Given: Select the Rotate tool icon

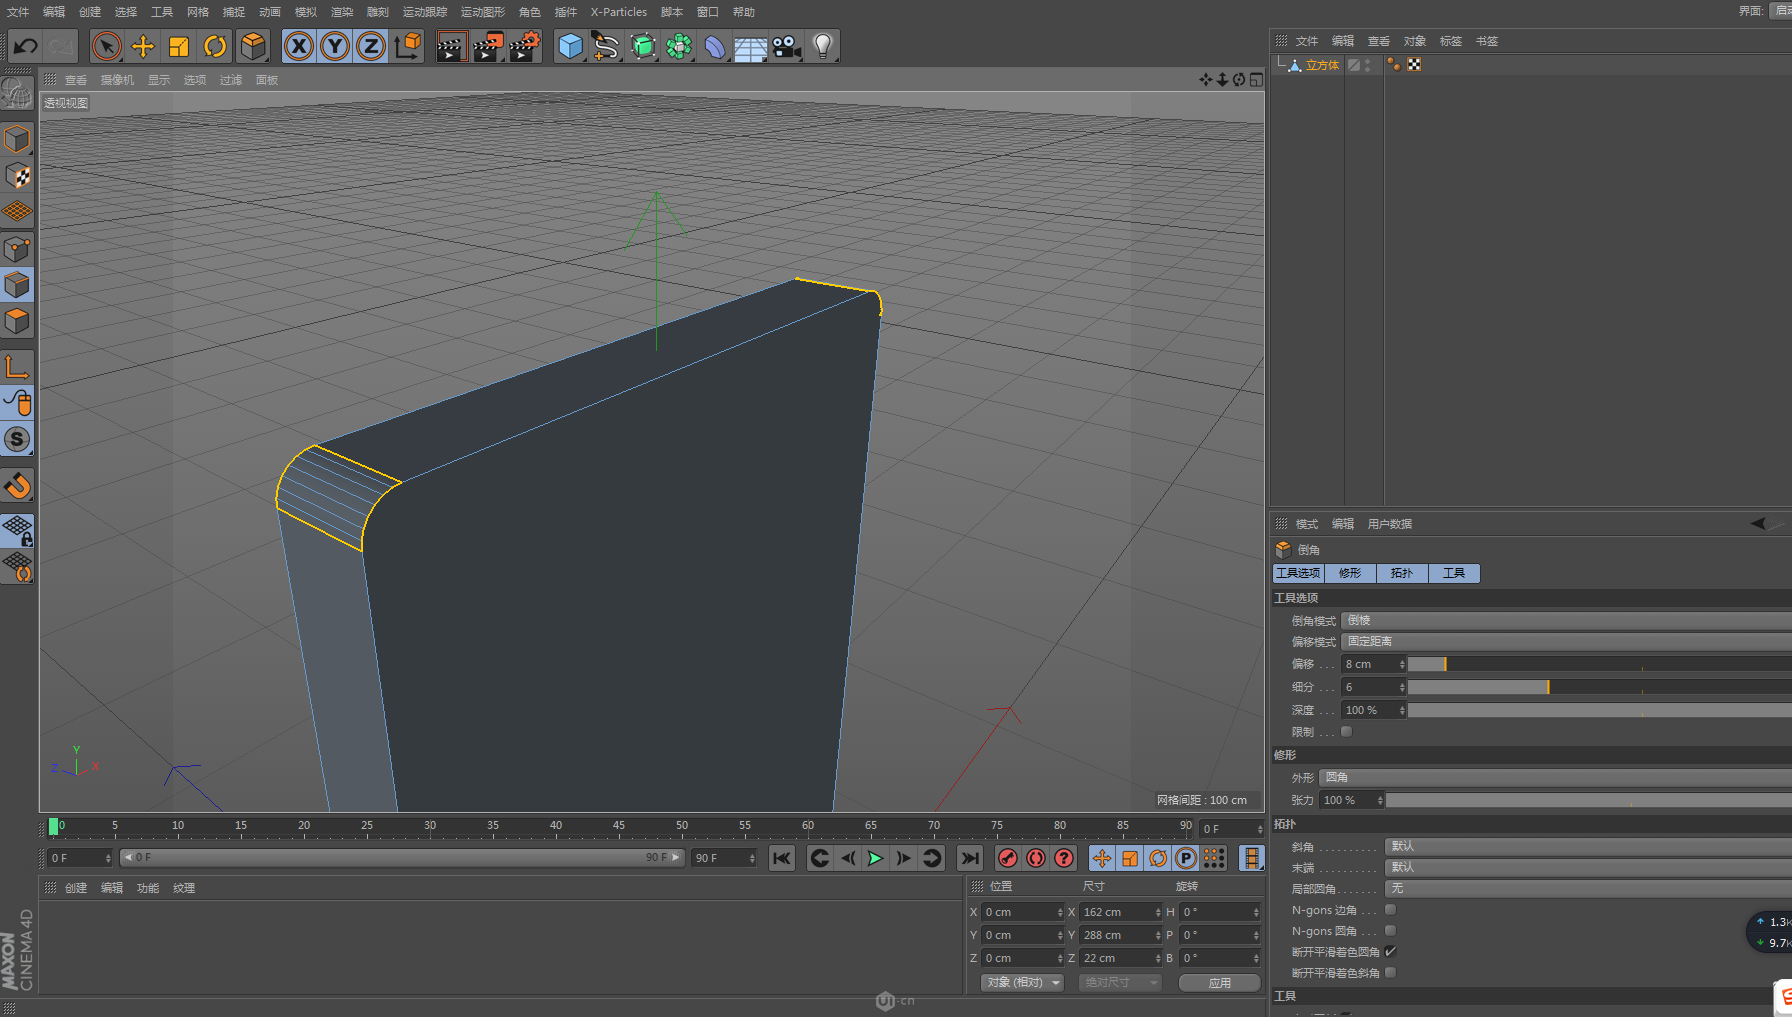Looking at the screenshot, I should (215, 47).
